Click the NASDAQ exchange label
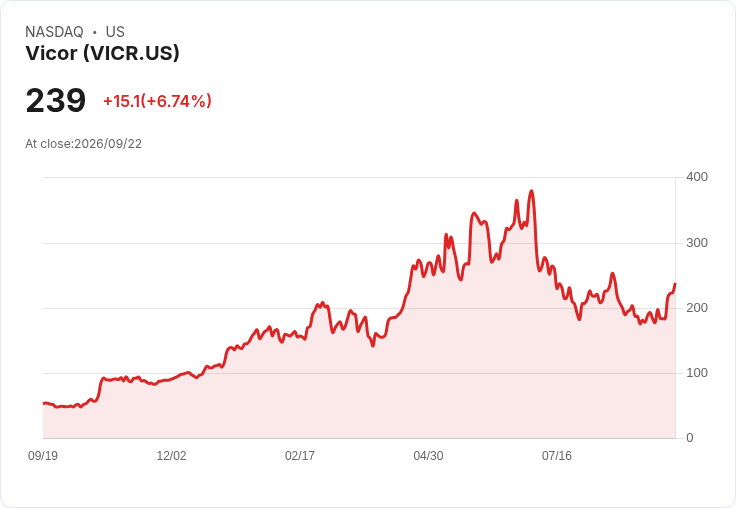 point(54,32)
